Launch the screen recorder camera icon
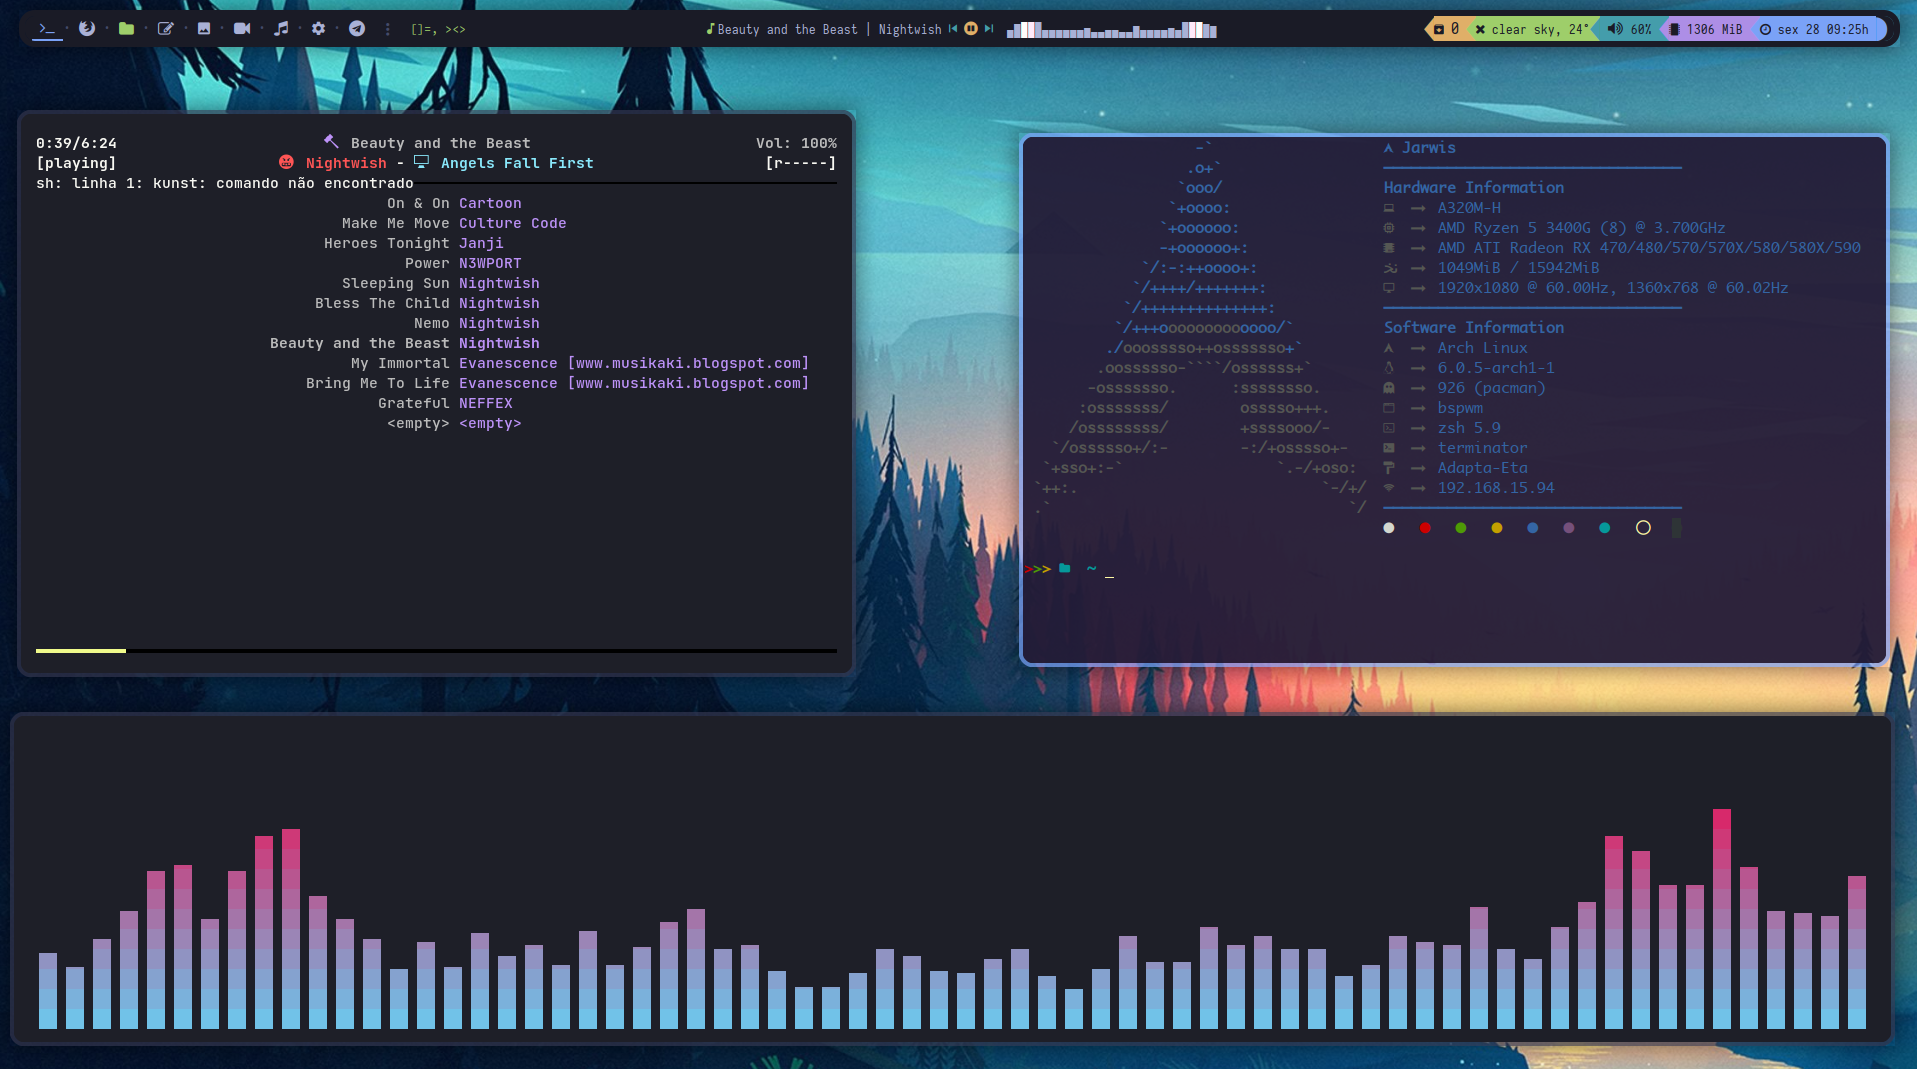 pyautogui.click(x=242, y=28)
